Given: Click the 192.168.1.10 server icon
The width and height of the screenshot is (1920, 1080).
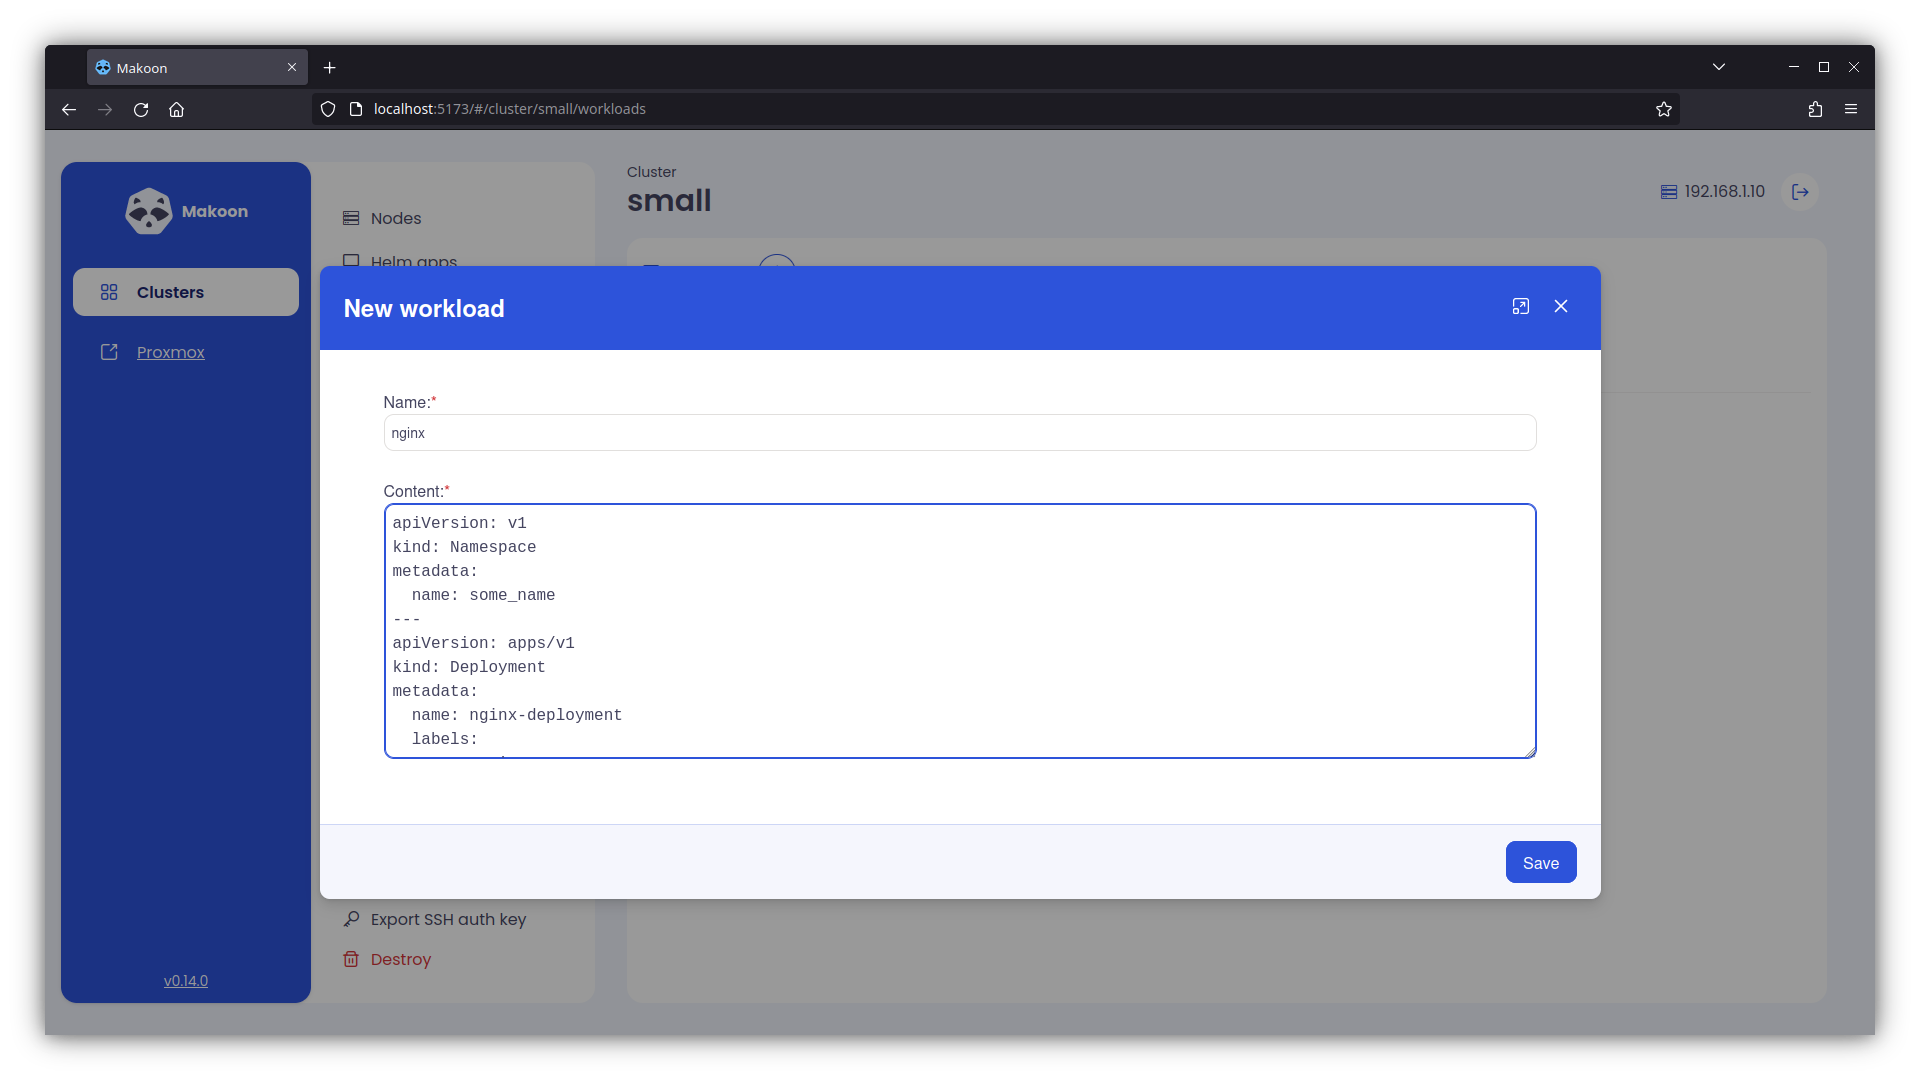Looking at the screenshot, I should click(1669, 192).
